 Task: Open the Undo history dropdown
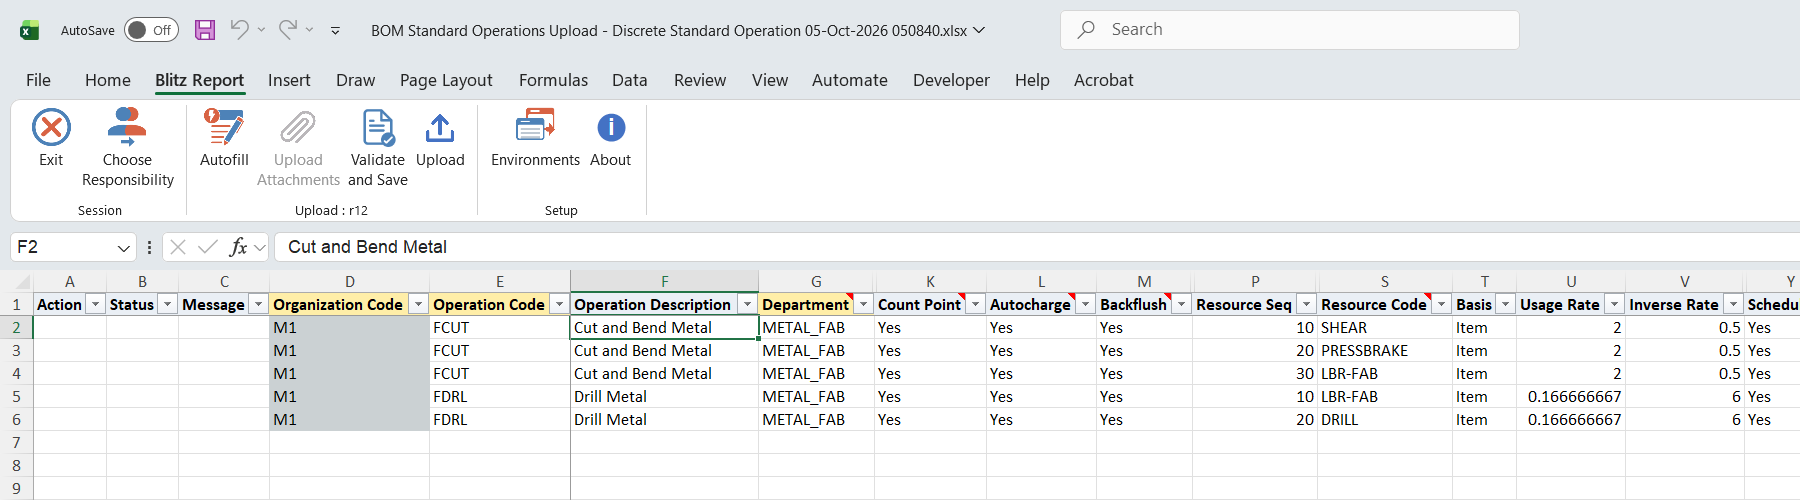coord(261,30)
